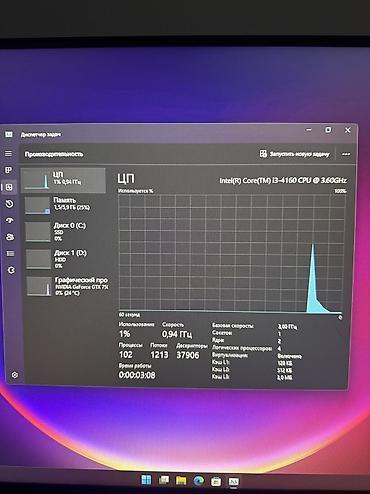Image resolution: width=370 pixels, height=494 pixels.
Task: Click the 'Виртуализация' label
Action: pos(230,356)
